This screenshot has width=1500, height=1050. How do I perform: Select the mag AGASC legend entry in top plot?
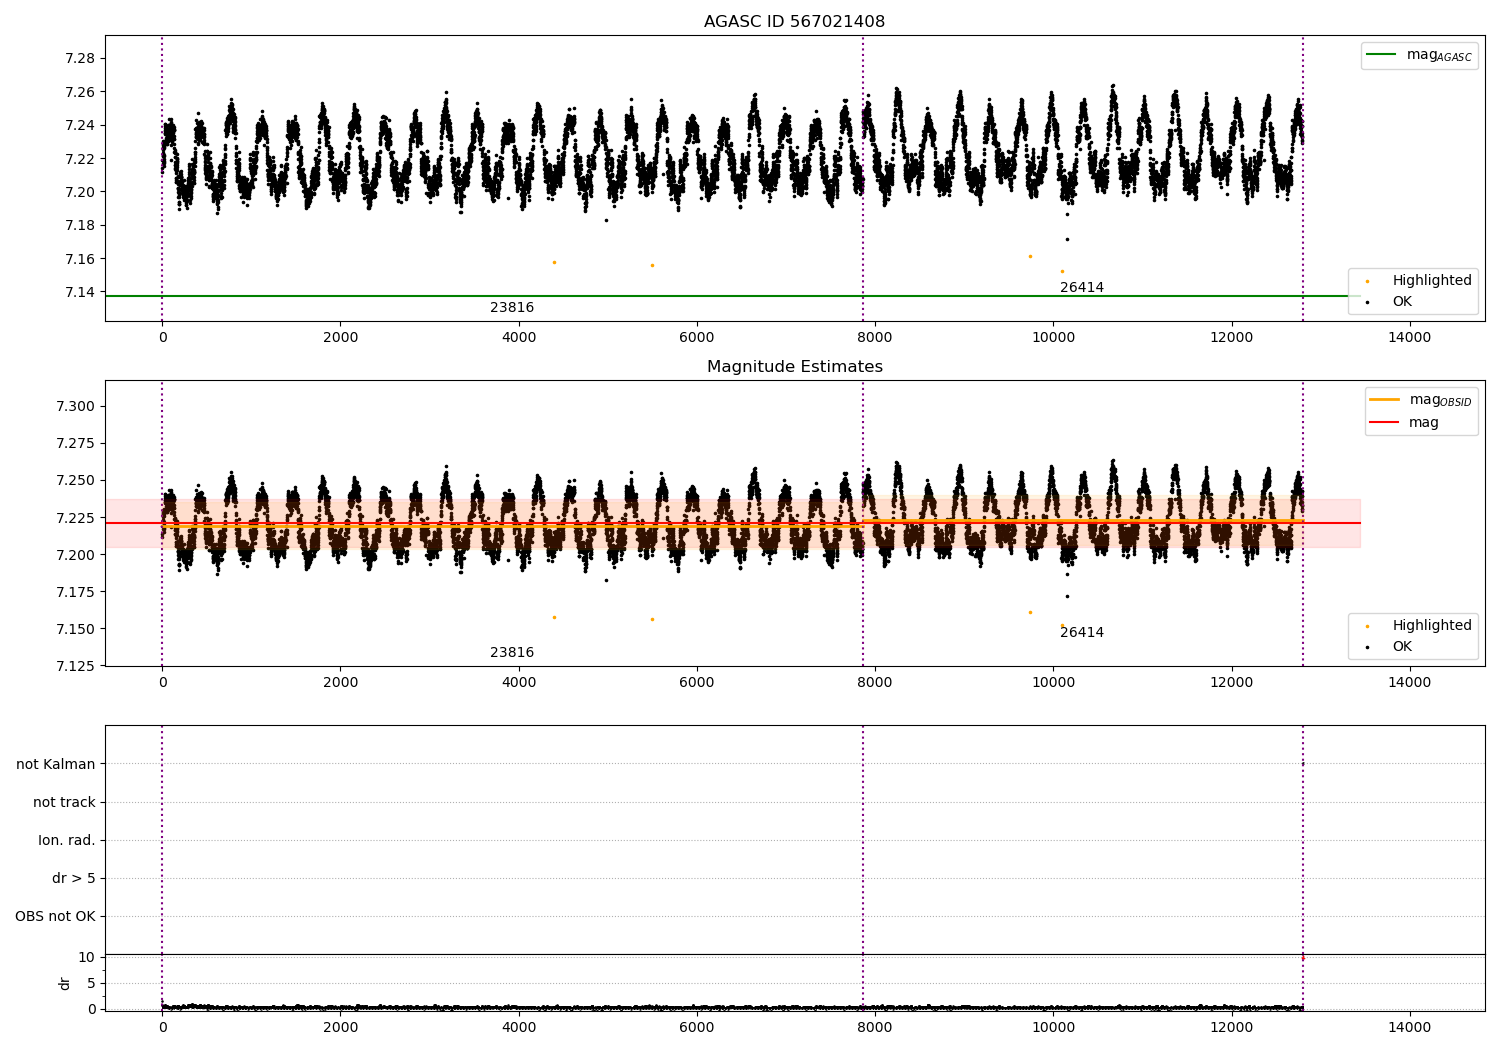[1419, 55]
